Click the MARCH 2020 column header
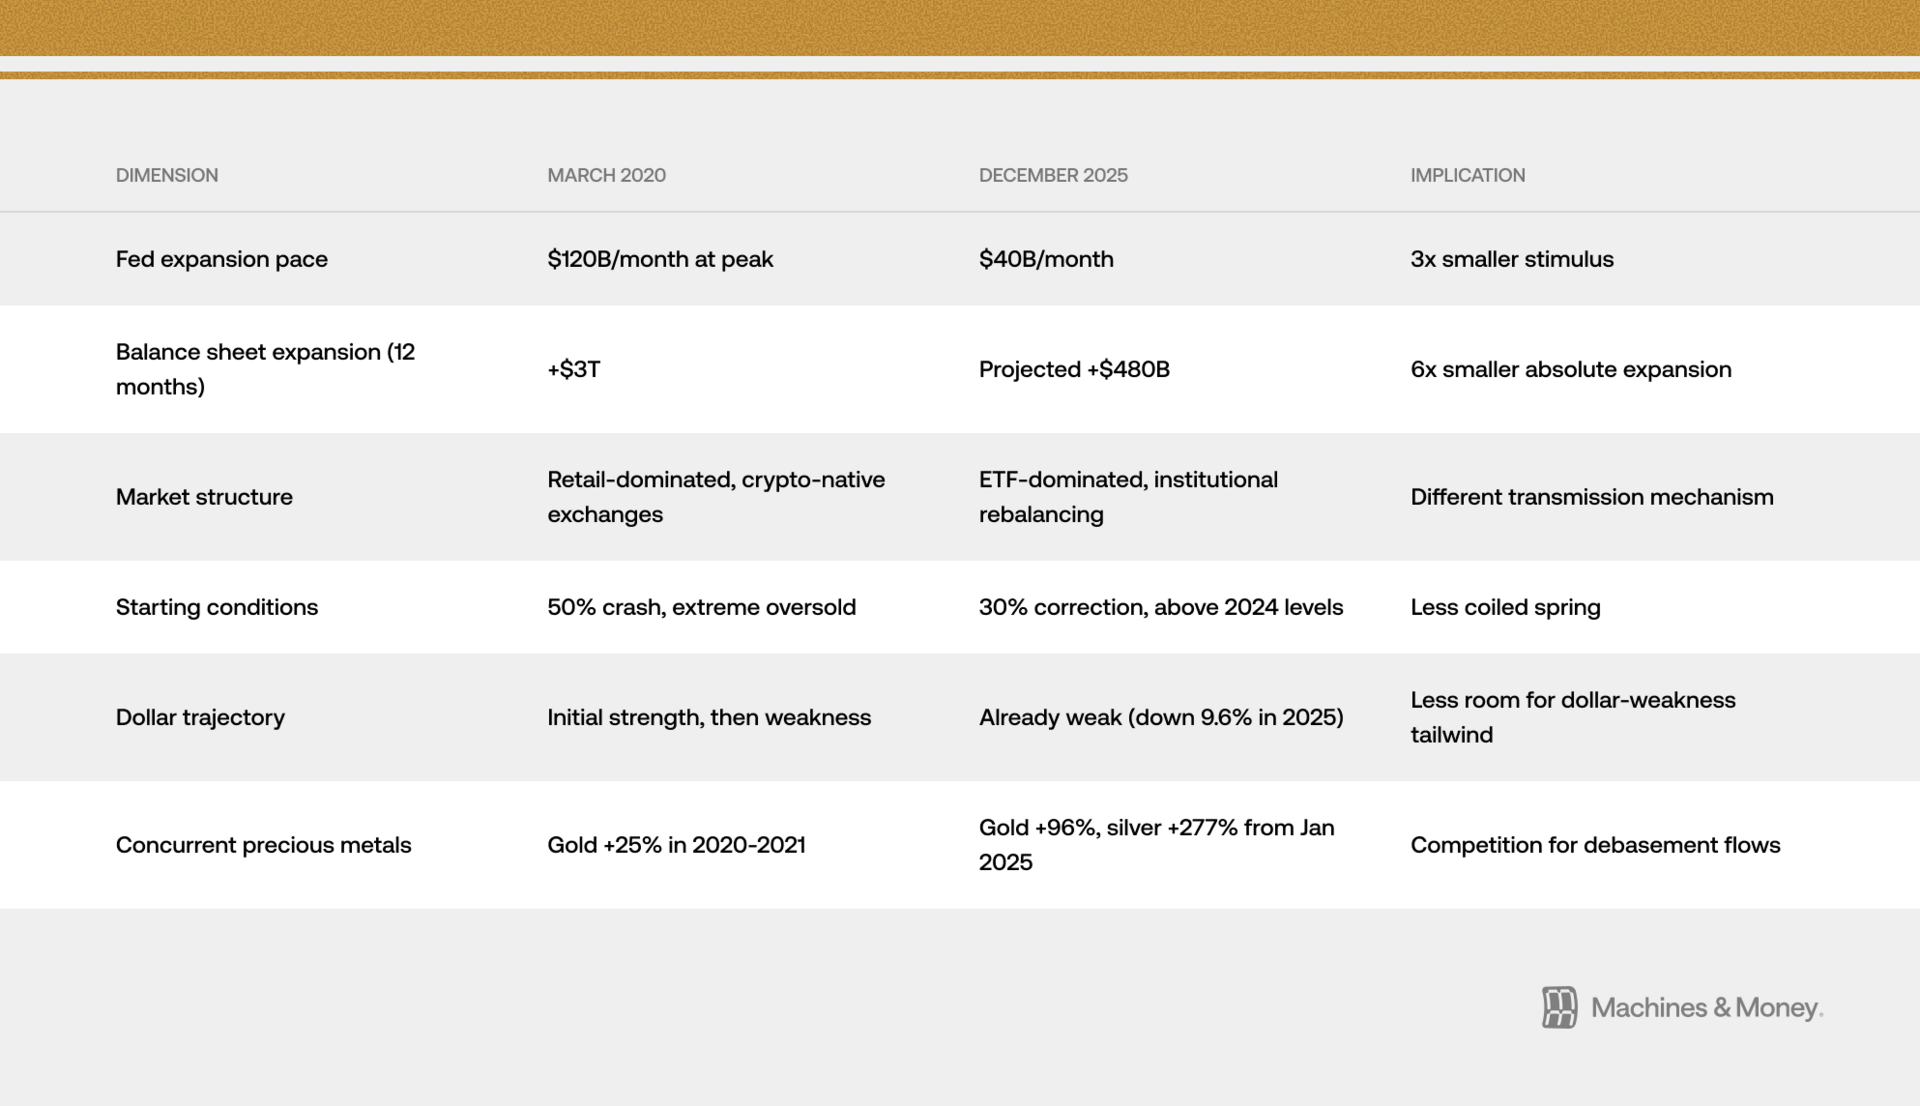Viewport: 1920px width, 1106px height. [606, 175]
